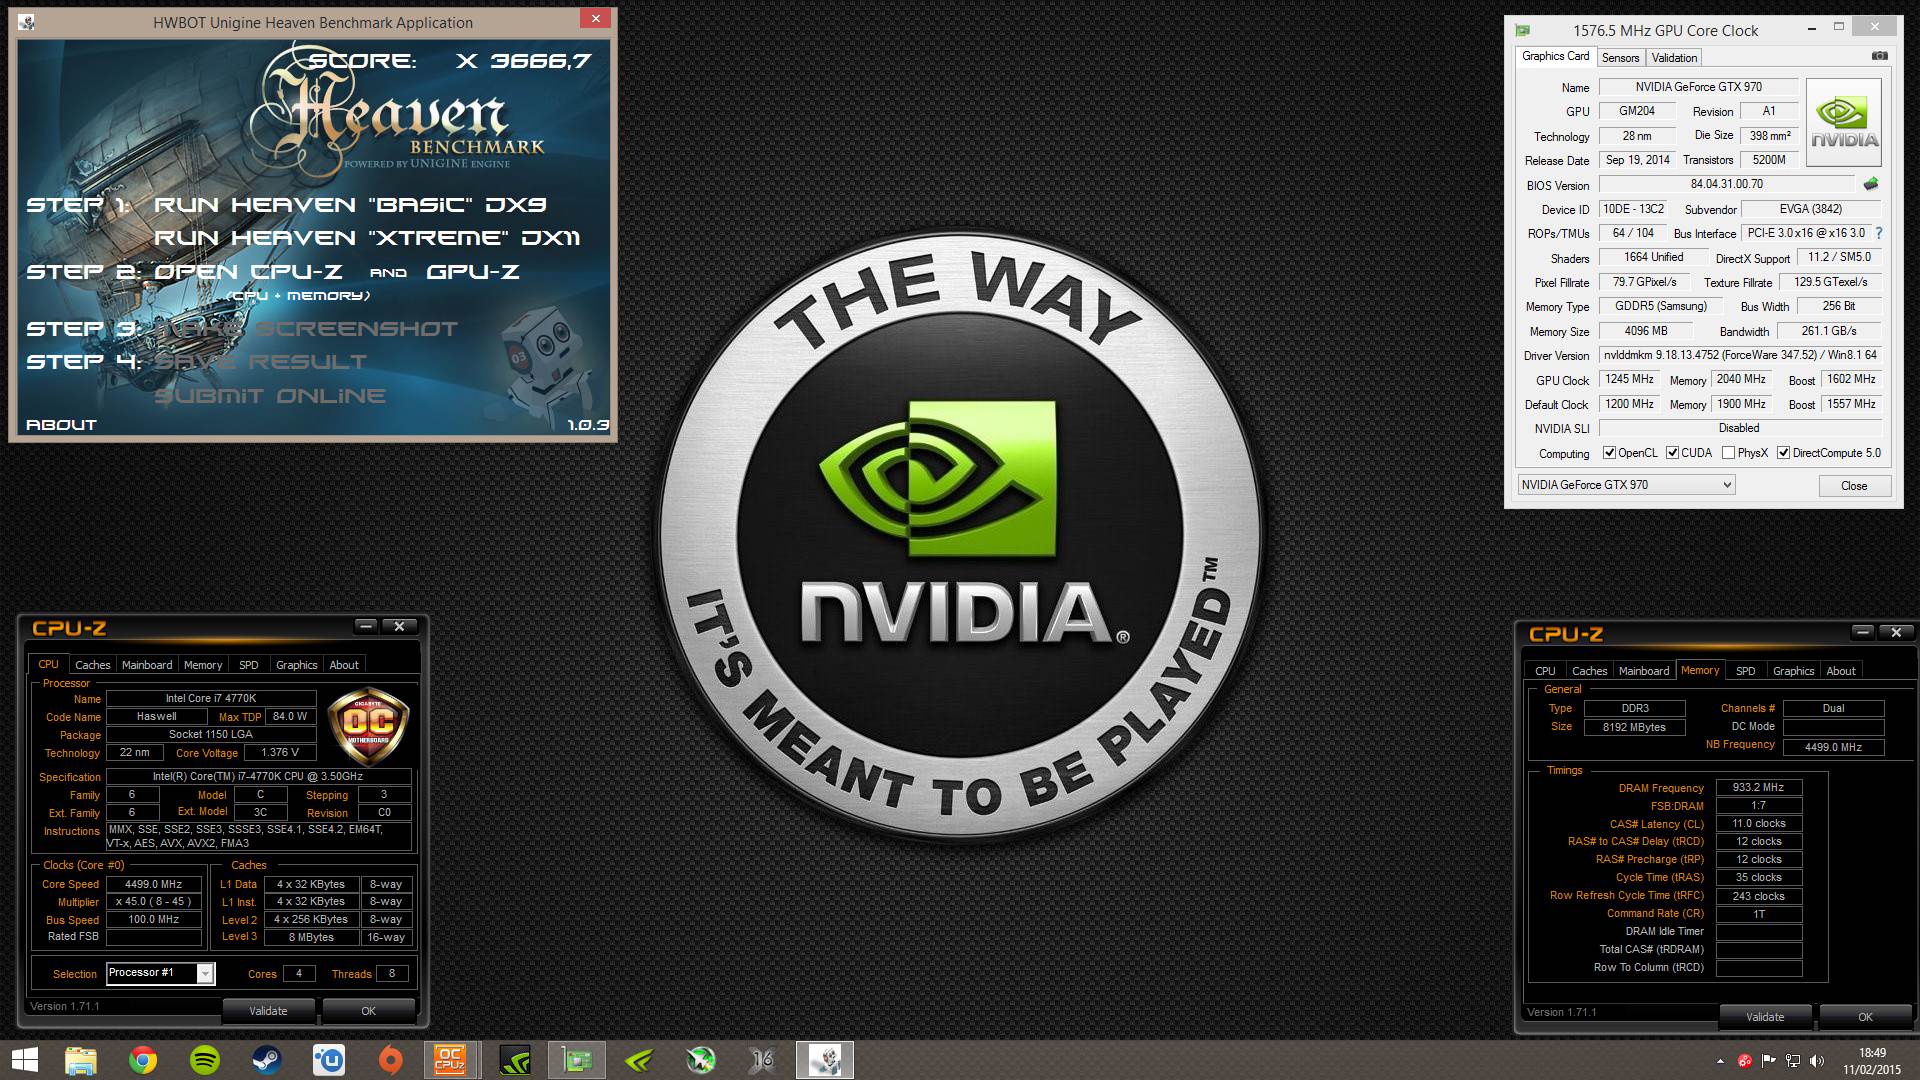Click About in HWBOT Heaven app
This screenshot has height=1080, width=1920.
click(61, 425)
